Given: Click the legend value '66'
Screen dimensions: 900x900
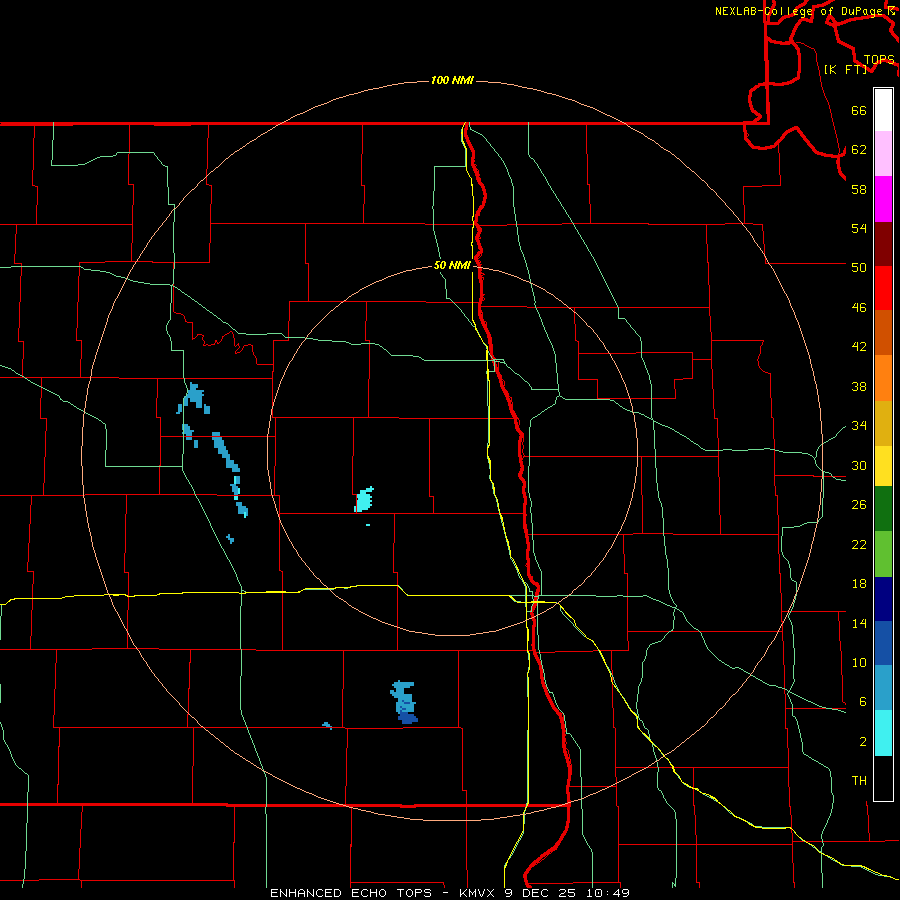Looking at the screenshot, I should pyautogui.click(x=859, y=110).
